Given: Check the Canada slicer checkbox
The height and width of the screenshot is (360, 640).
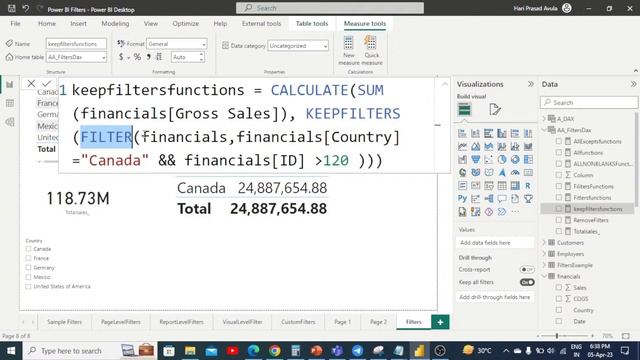Looking at the screenshot, I should pos(28,249).
